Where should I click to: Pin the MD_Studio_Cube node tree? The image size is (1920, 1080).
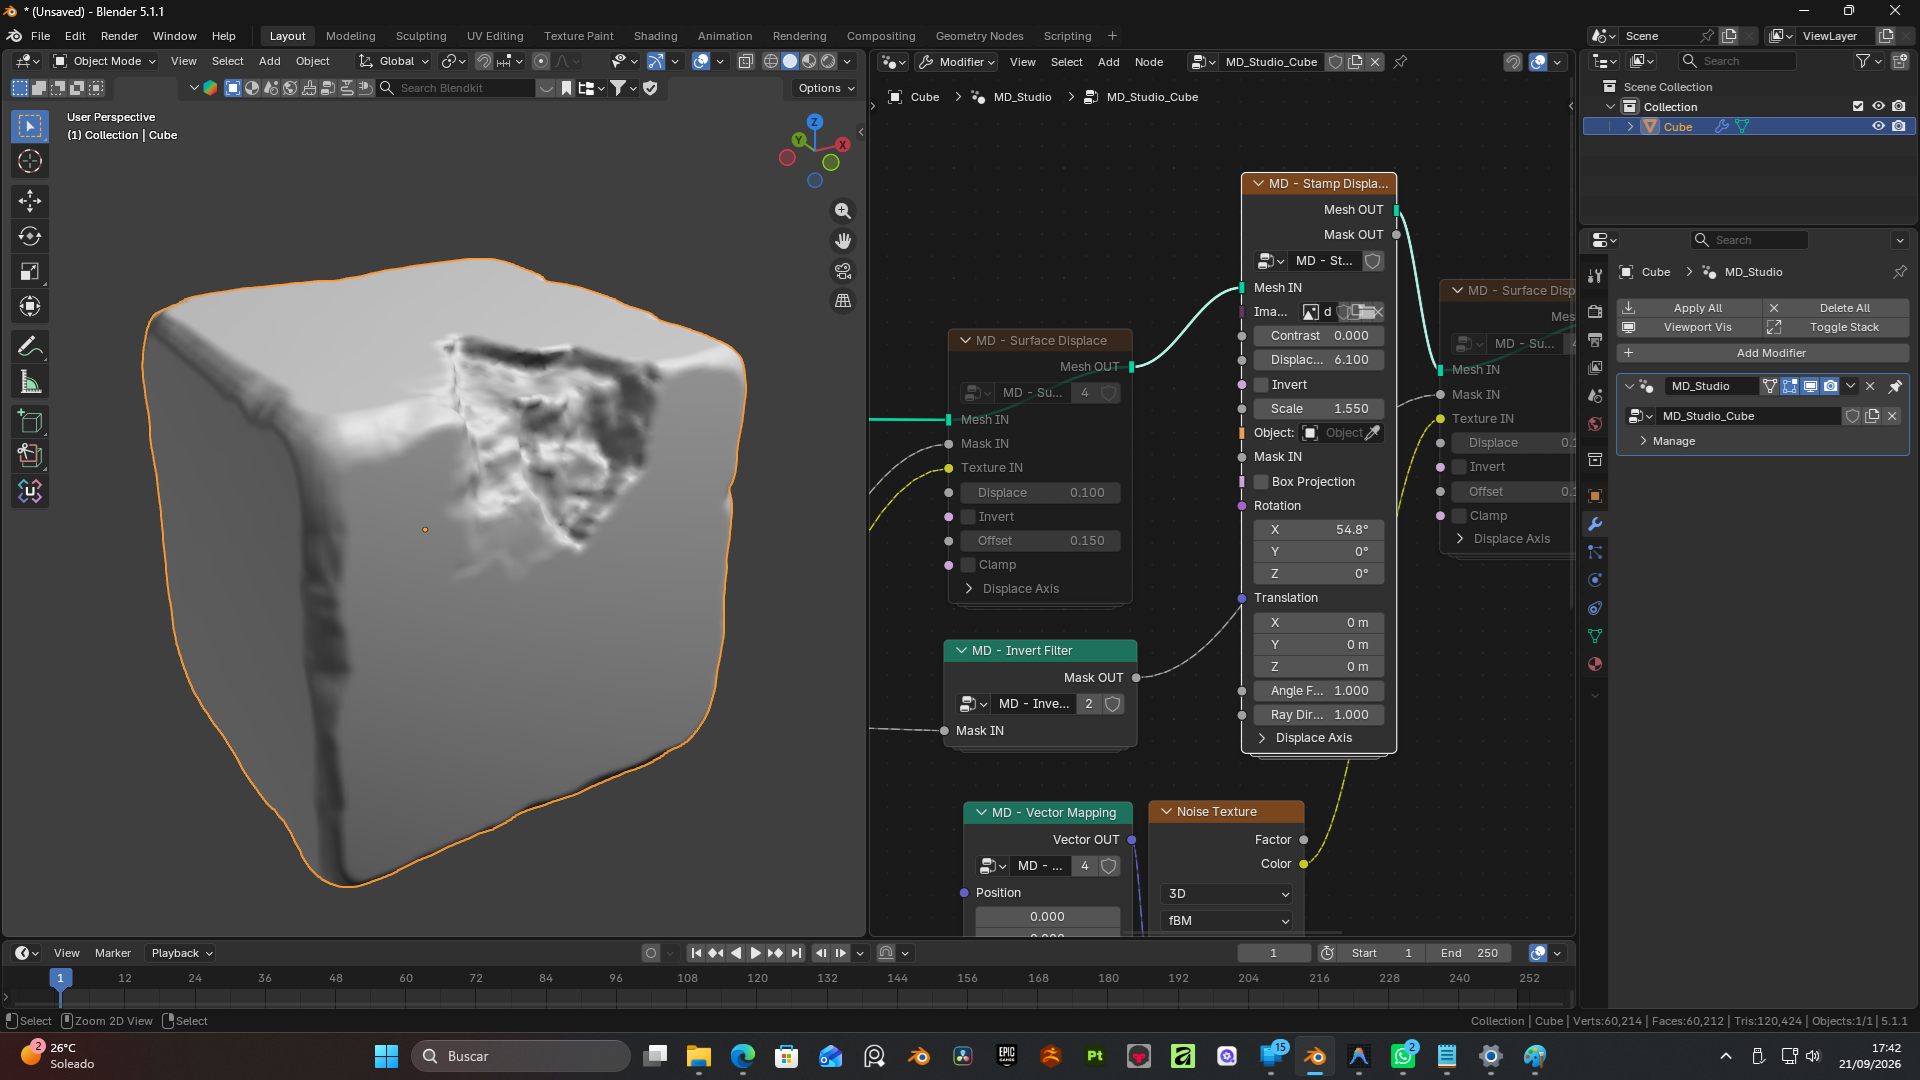tap(1400, 62)
